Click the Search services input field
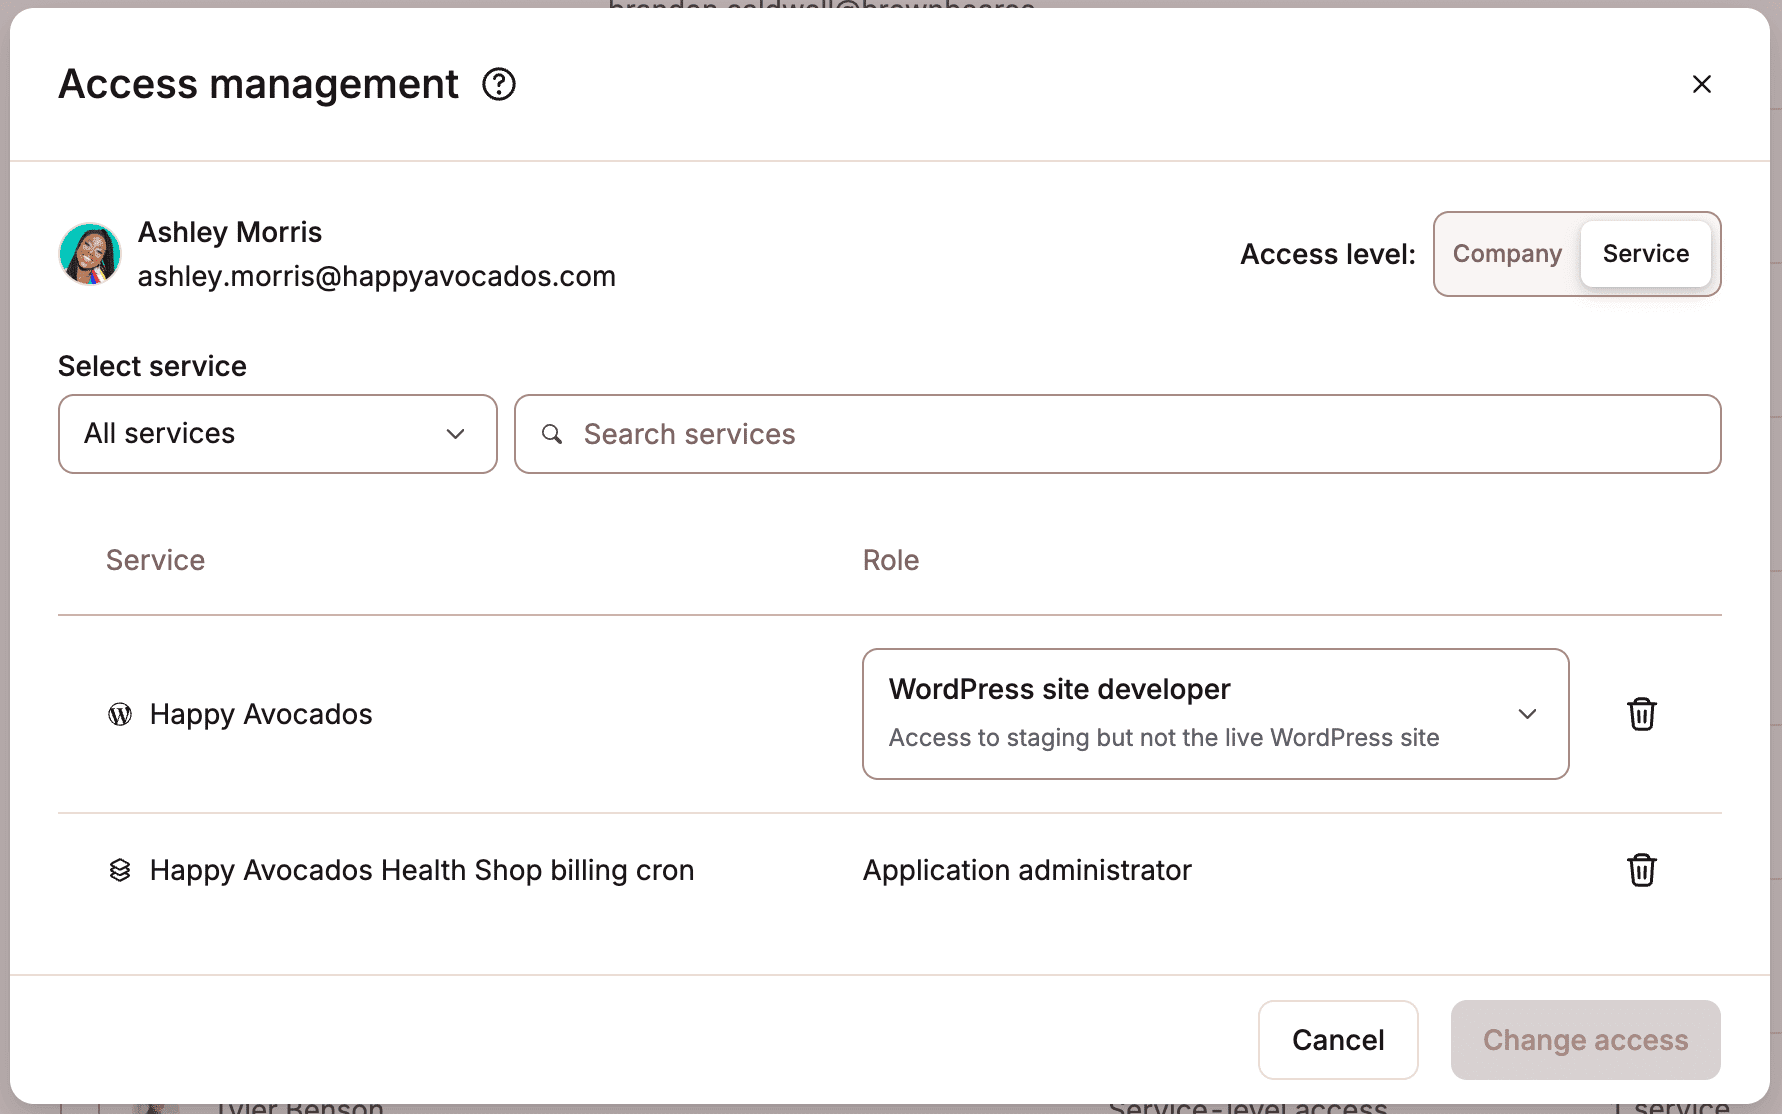Screen dimensions: 1782x1114 [x=1000, y=434]
